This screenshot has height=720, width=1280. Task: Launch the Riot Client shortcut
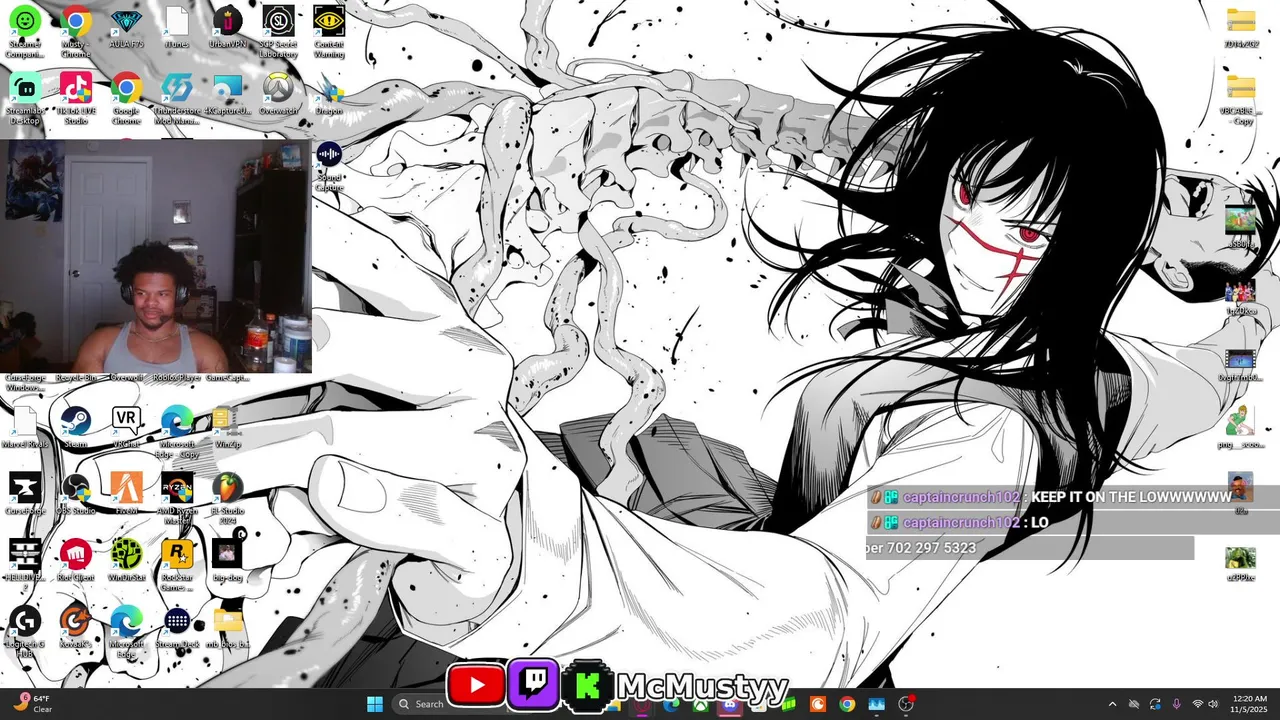click(75, 560)
